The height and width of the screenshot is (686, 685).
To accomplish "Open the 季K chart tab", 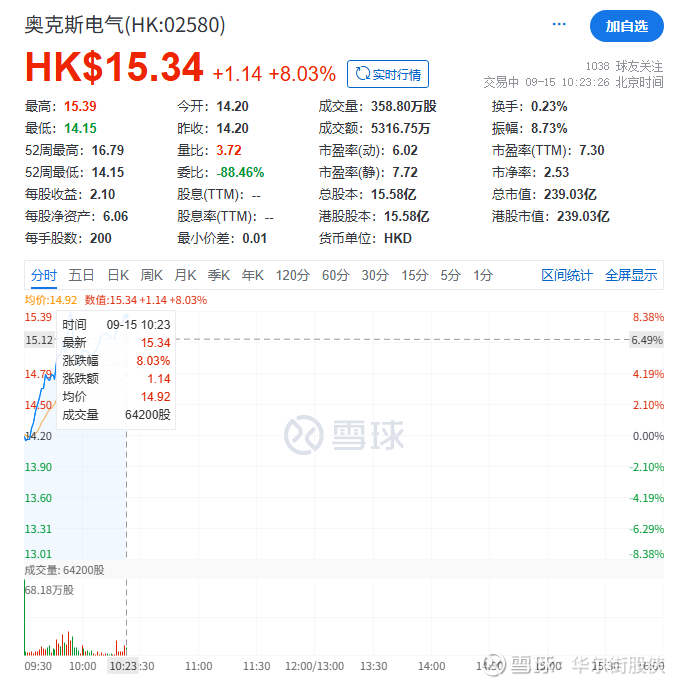I will tap(219, 275).
